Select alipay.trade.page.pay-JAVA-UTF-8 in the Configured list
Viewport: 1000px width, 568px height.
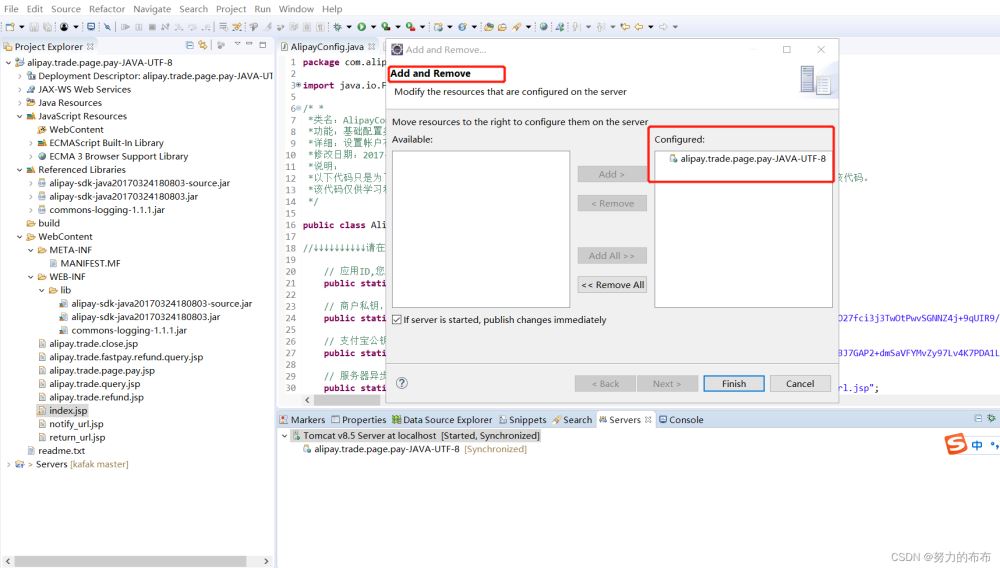click(x=752, y=159)
